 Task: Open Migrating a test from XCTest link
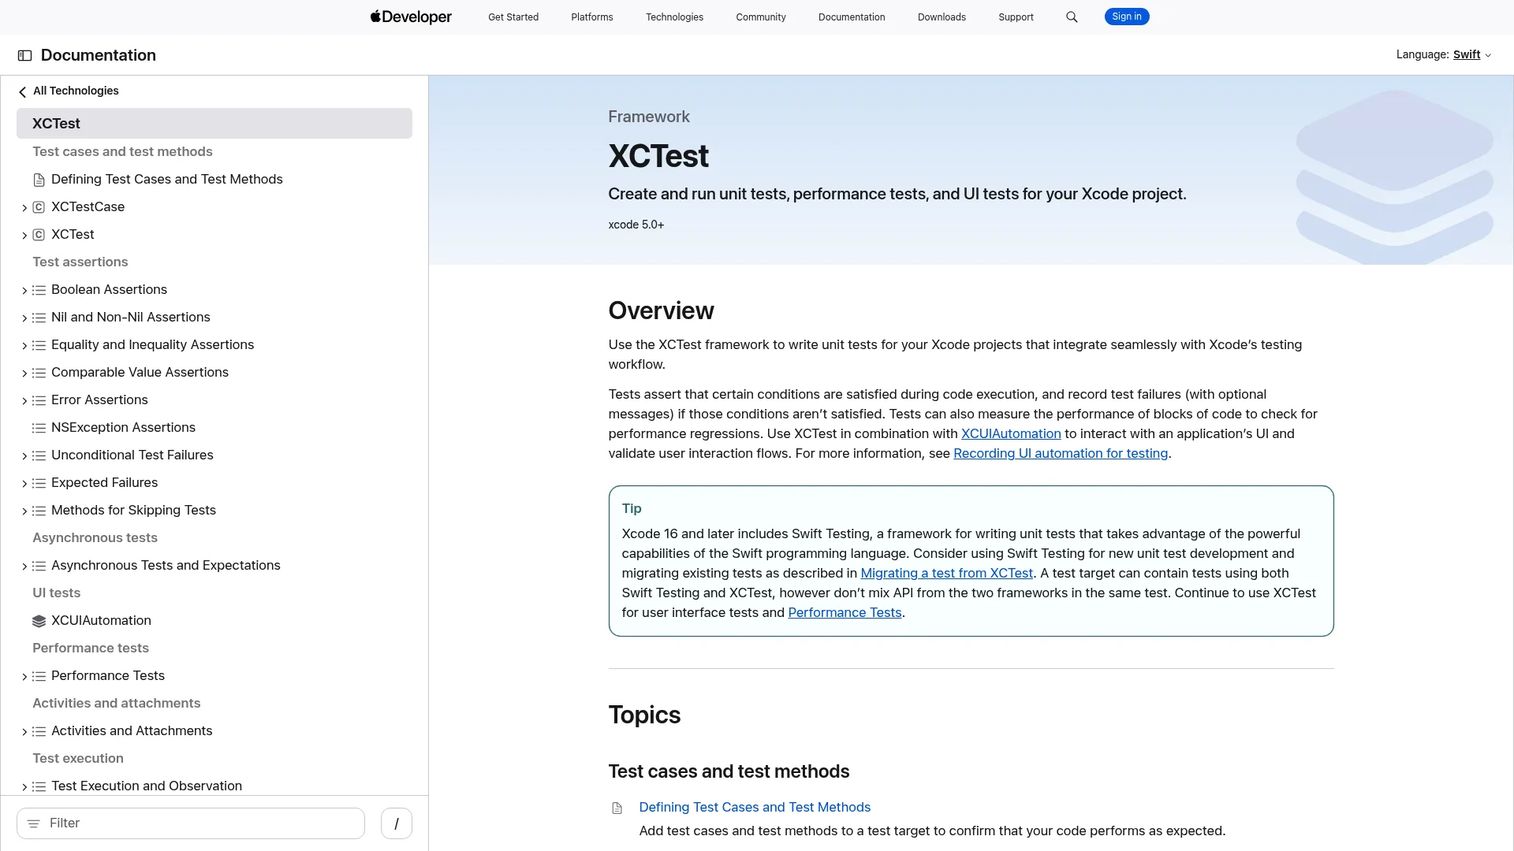(946, 574)
